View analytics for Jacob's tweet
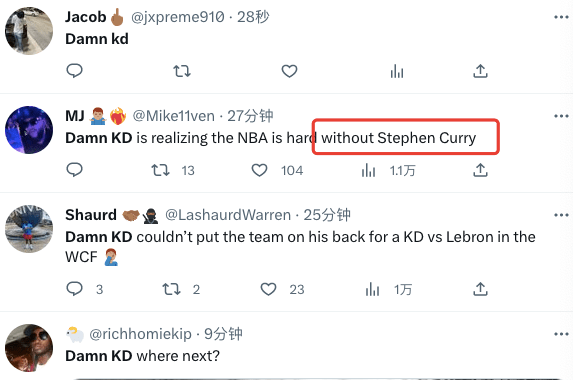Viewport: 573px width, 380px height. (x=396, y=71)
